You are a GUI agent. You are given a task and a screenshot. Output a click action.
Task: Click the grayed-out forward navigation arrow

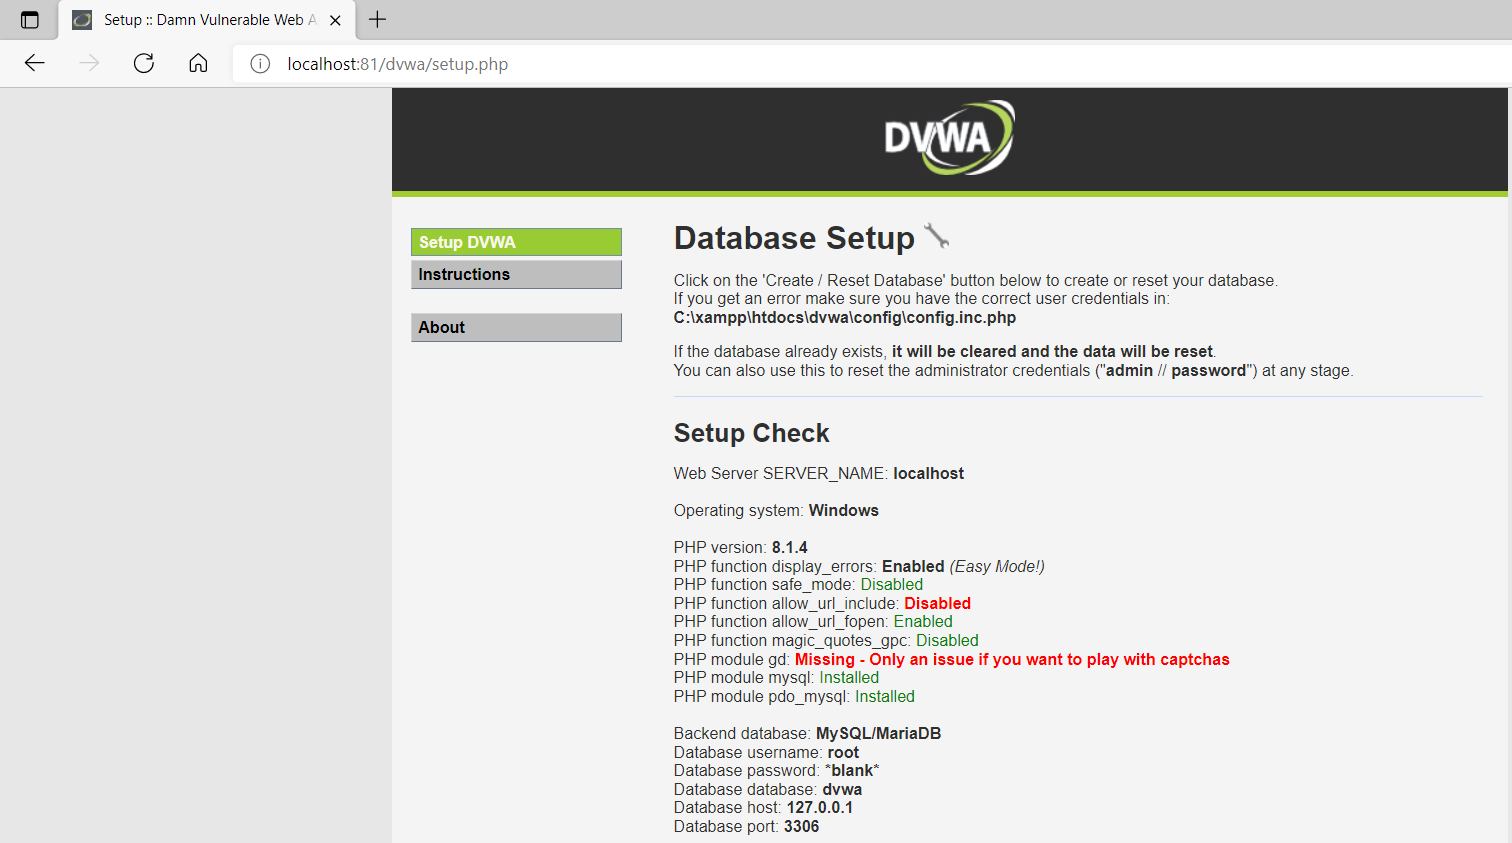coord(88,63)
